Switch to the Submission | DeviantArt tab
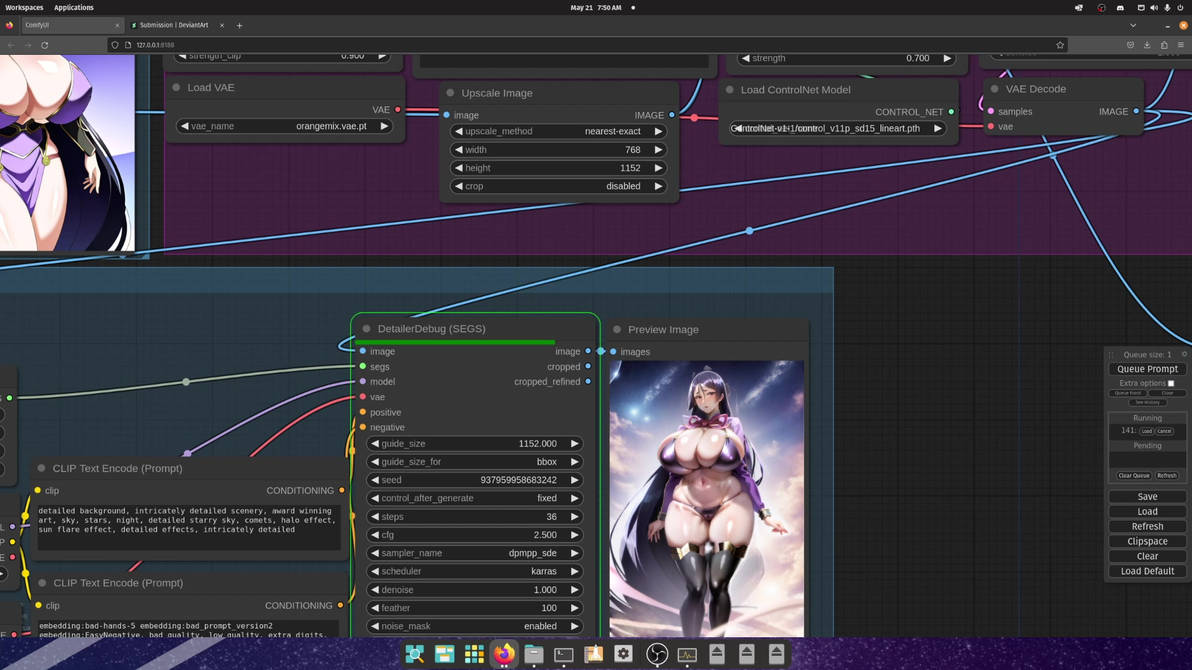Image resolution: width=1192 pixels, height=670 pixels. pyautogui.click(x=174, y=25)
